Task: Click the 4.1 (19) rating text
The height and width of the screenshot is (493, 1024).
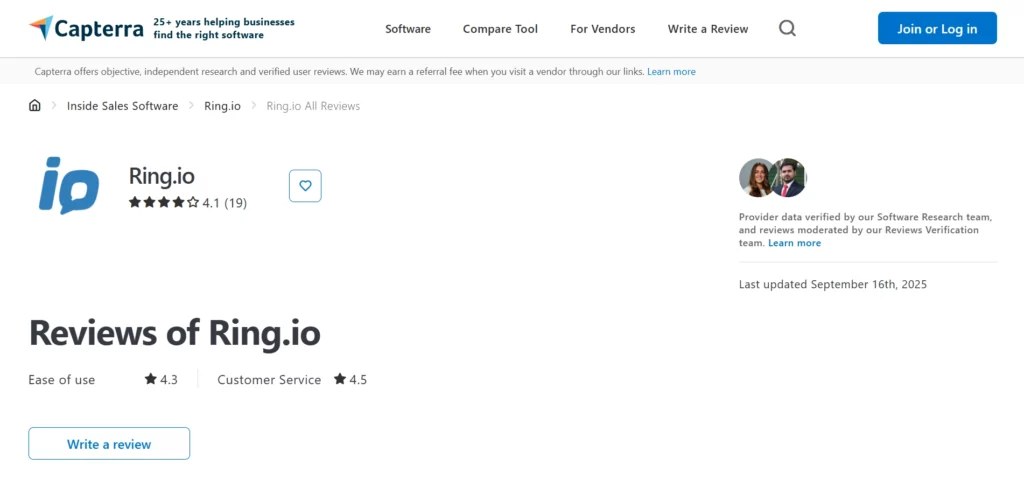Action: (225, 203)
